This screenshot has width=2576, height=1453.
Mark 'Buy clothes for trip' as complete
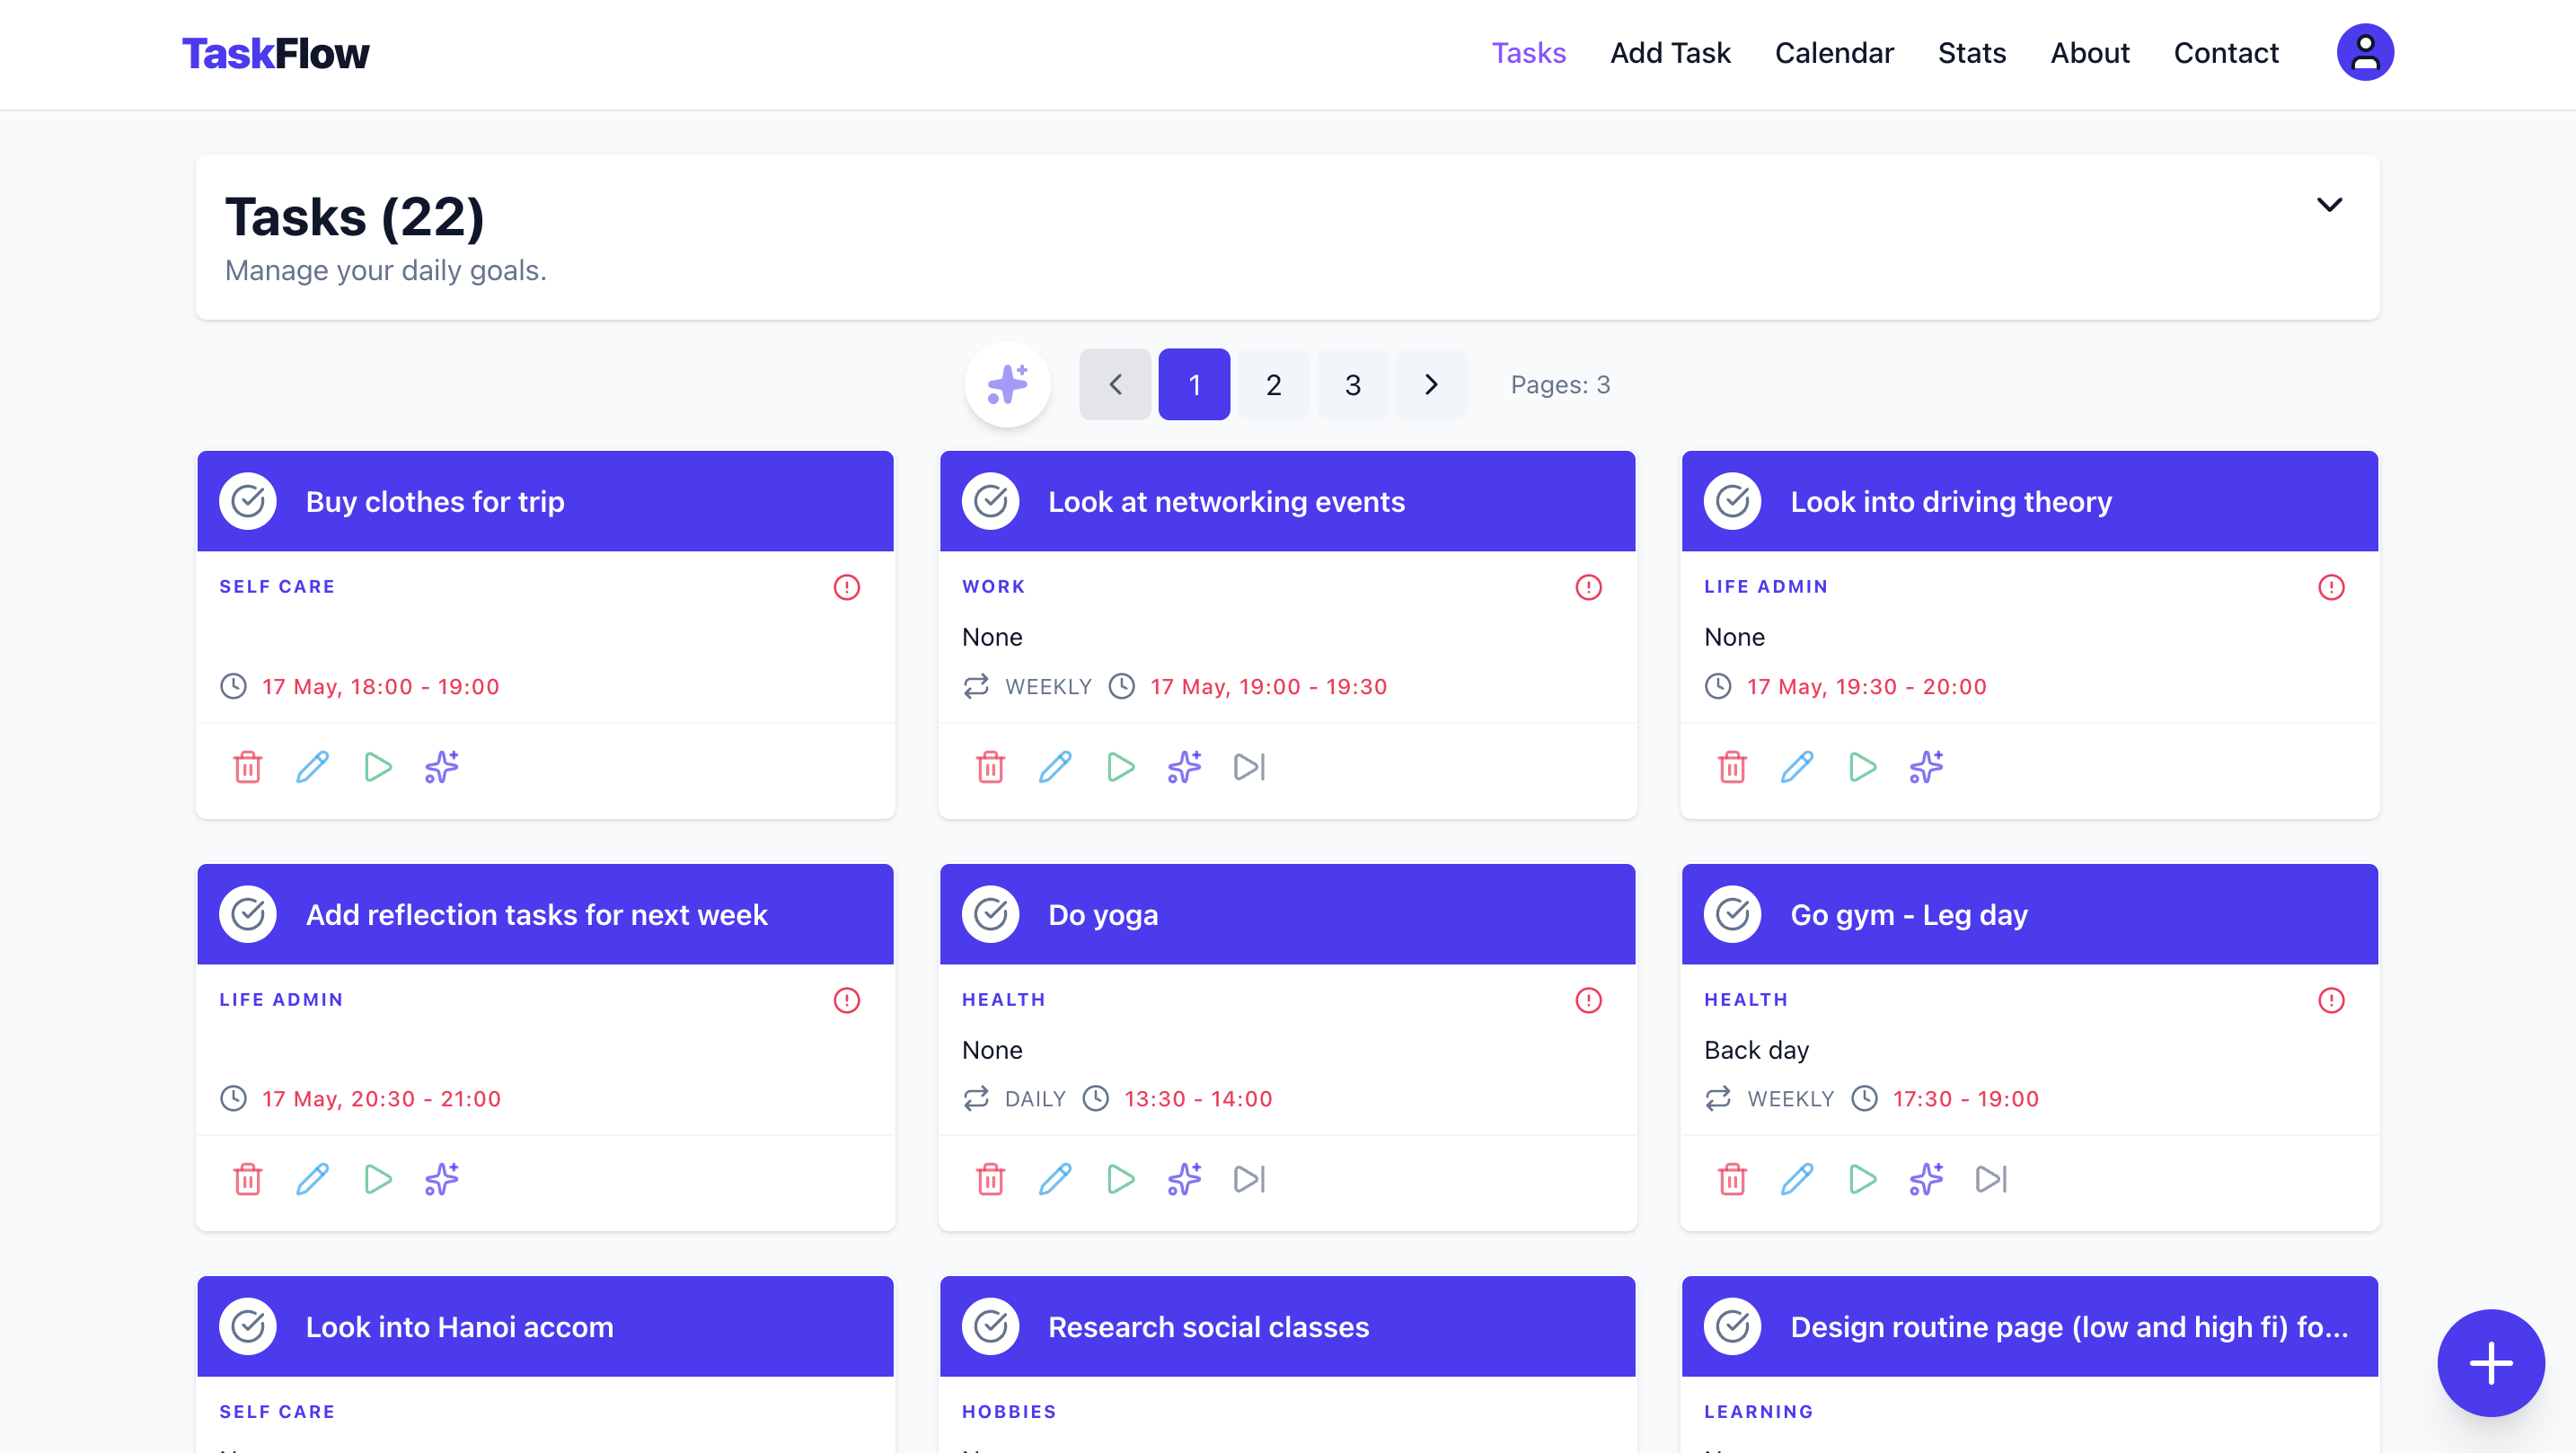click(x=248, y=501)
